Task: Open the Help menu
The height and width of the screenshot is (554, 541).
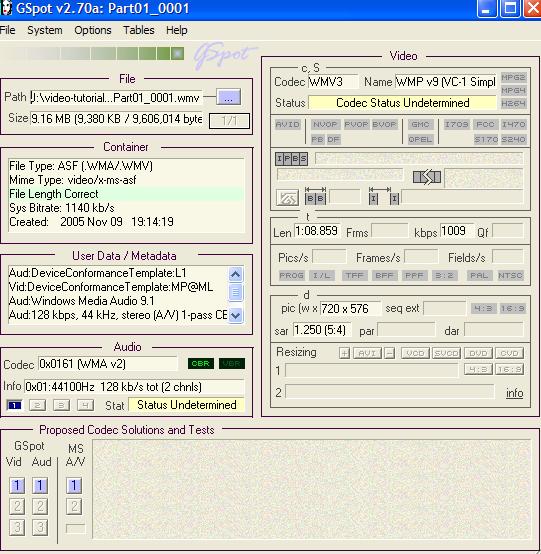Action: 176,30
